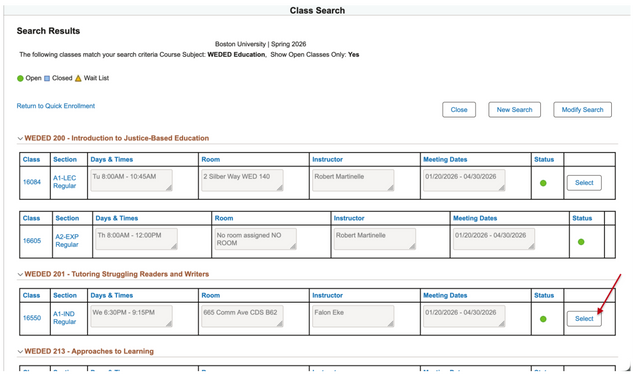Click the We 6:30PM - 9:15PM field
The height and width of the screenshot is (375, 636).
(131, 316)
